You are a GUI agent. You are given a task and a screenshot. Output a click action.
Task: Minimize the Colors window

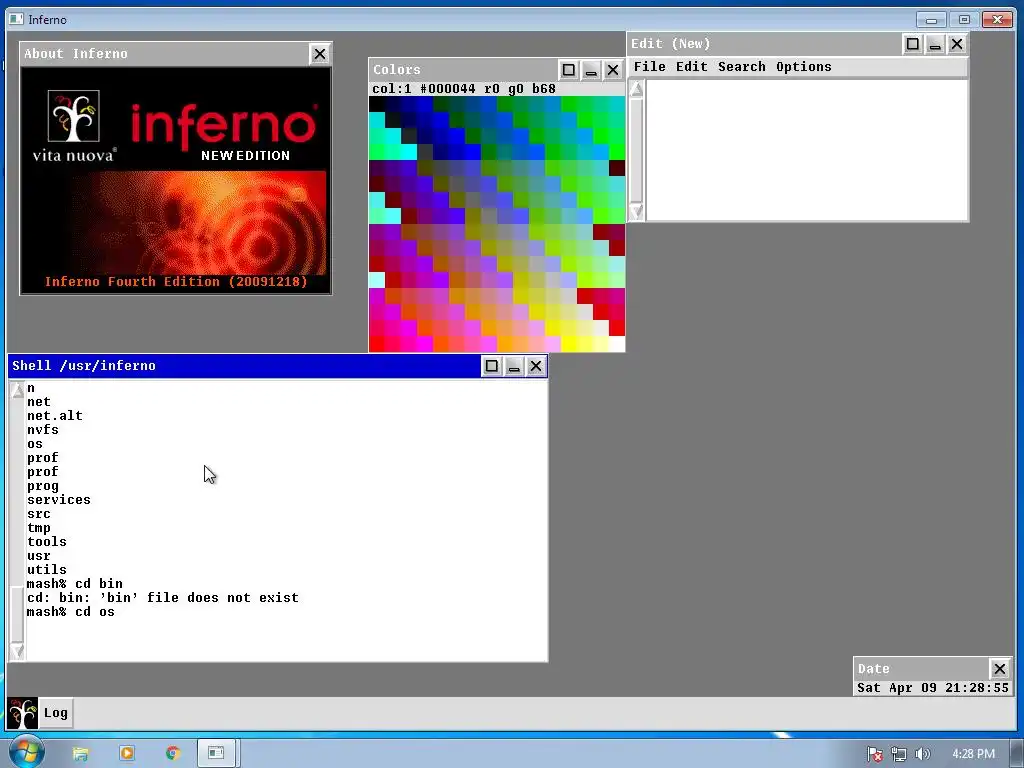click(x=590, y=70)
